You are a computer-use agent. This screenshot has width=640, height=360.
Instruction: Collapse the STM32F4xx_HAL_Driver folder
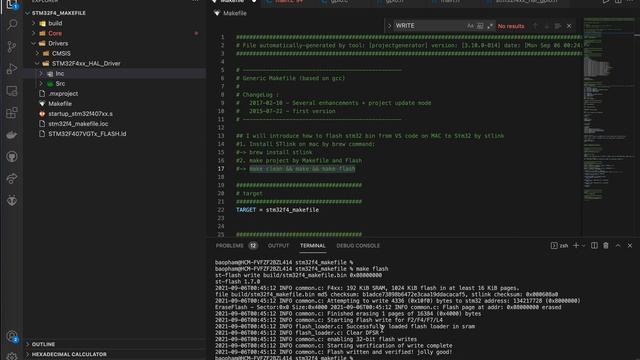tap(38, 63)
